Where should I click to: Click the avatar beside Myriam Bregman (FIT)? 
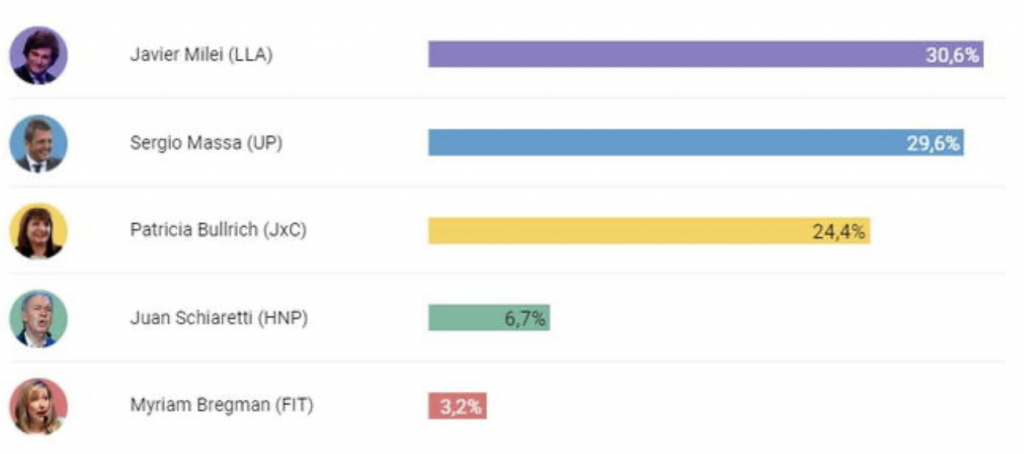click(39, 406)
